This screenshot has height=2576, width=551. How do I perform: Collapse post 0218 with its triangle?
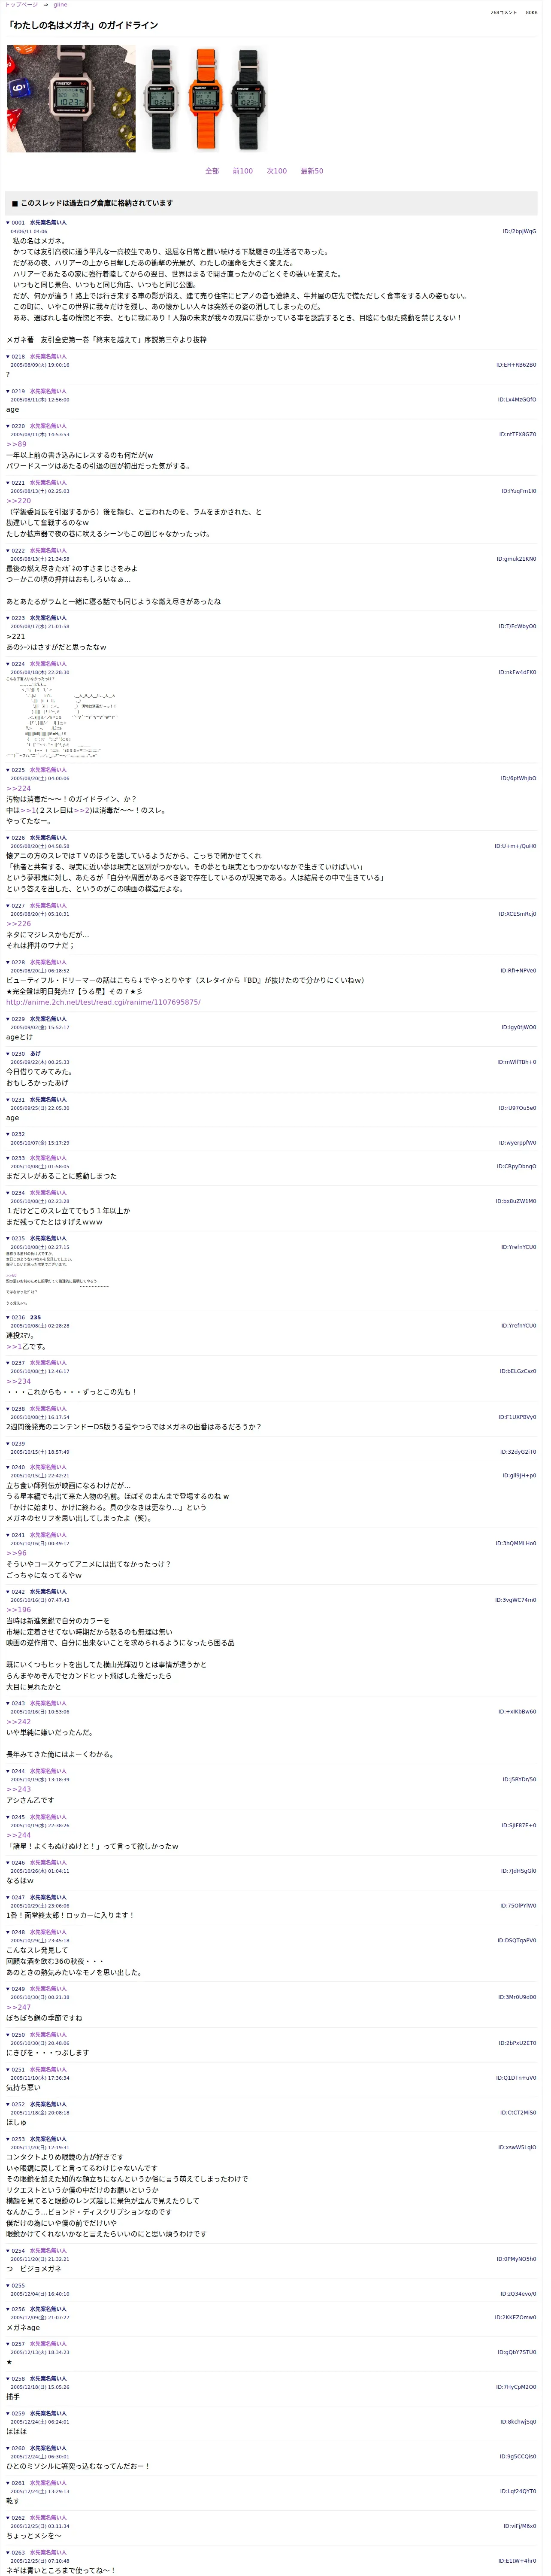tap(8, 357)
